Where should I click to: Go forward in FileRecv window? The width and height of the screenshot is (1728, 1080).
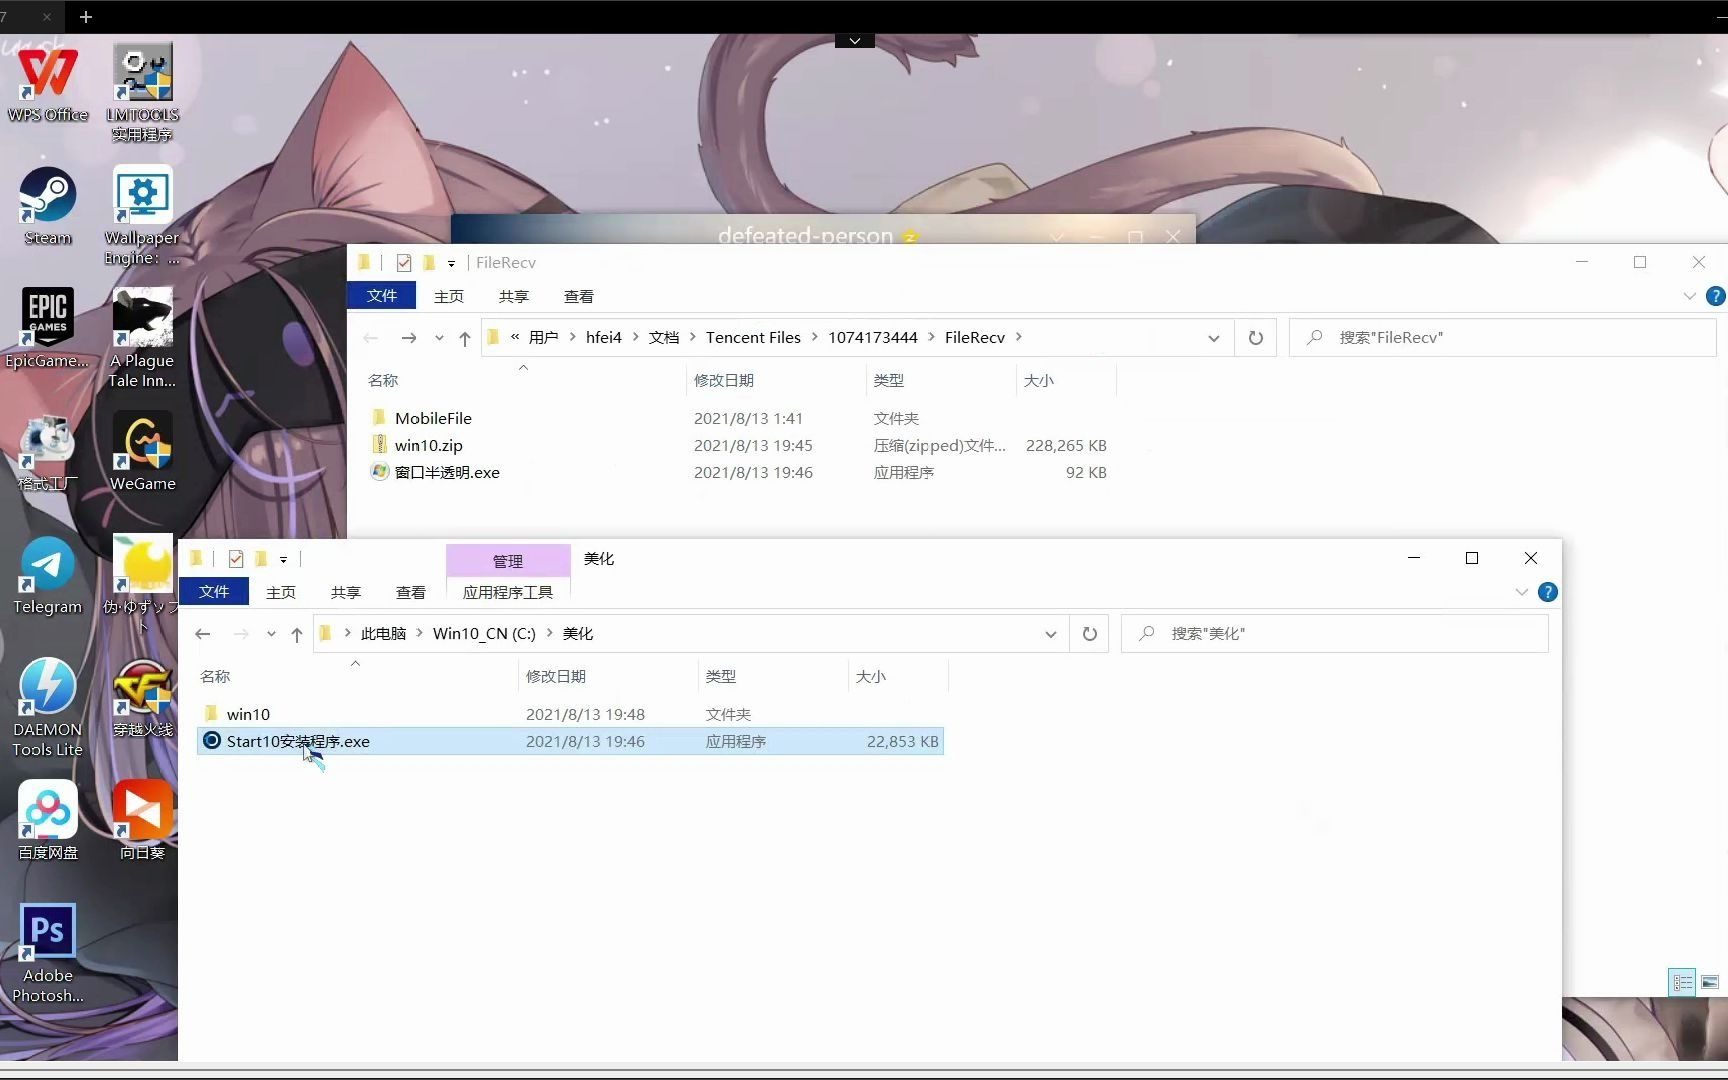pos(408,338)
